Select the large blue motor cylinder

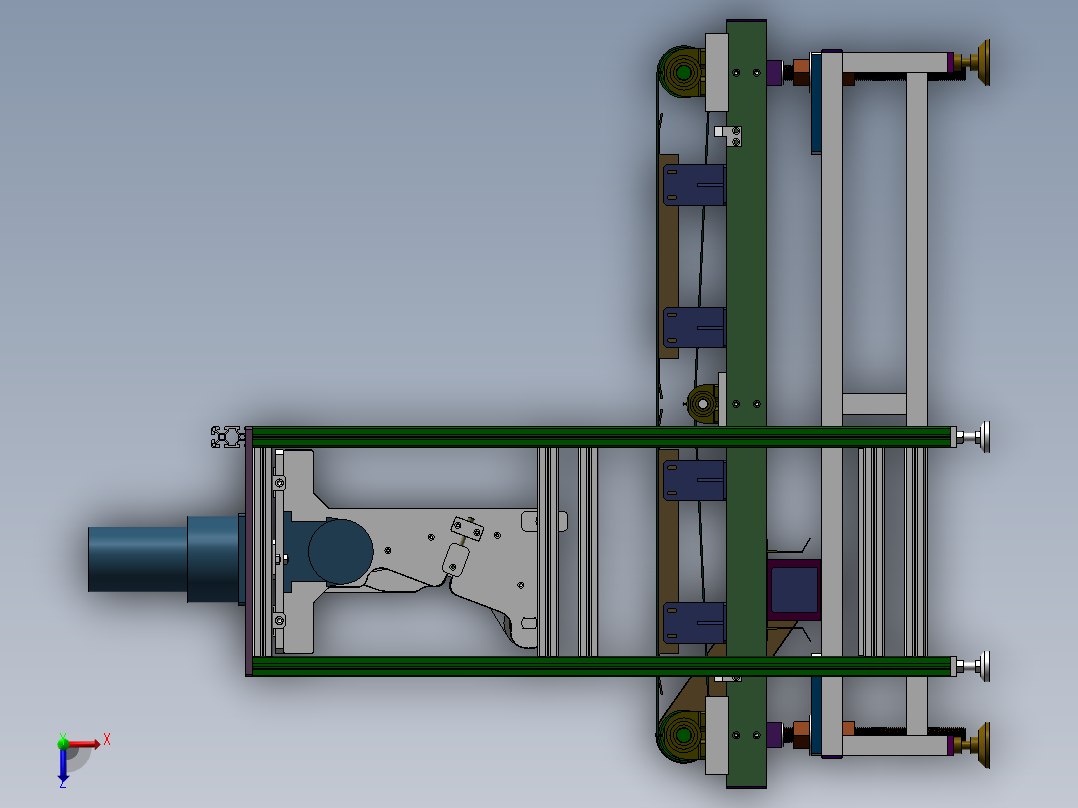pos(138,559)
